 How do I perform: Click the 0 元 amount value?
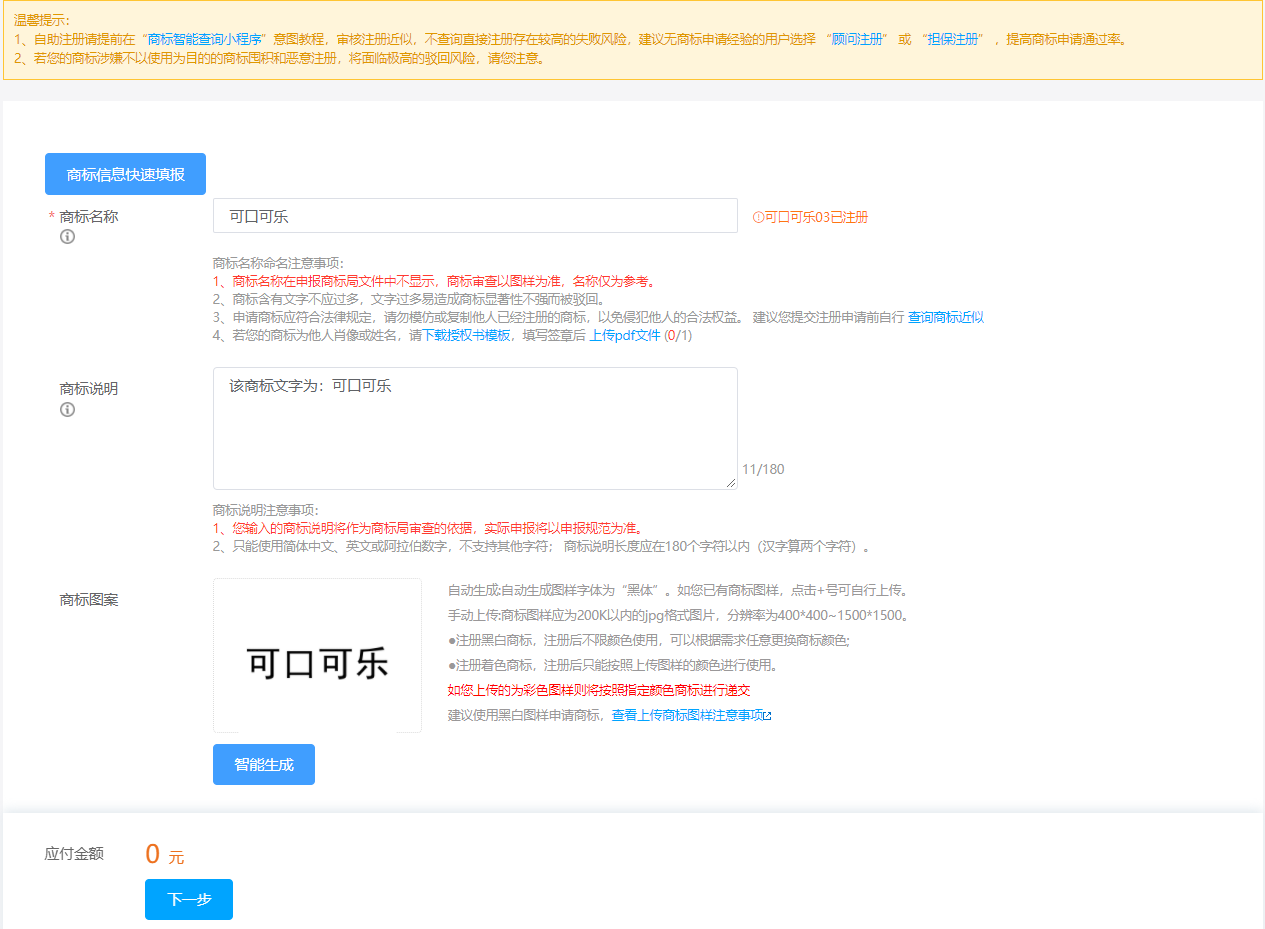click(165, 854)
